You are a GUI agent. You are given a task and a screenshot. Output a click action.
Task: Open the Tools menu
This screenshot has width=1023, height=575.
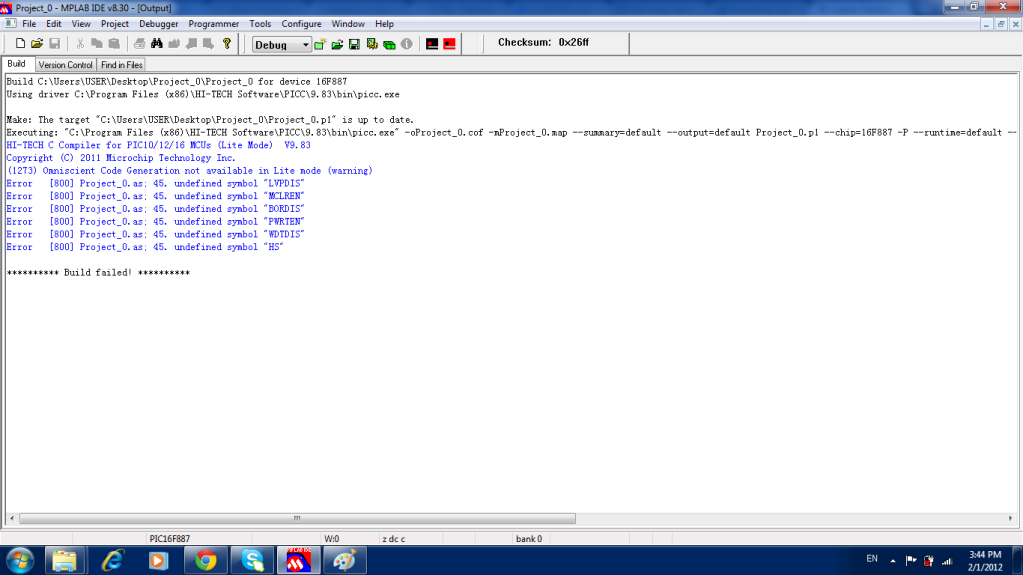(260, 23)
